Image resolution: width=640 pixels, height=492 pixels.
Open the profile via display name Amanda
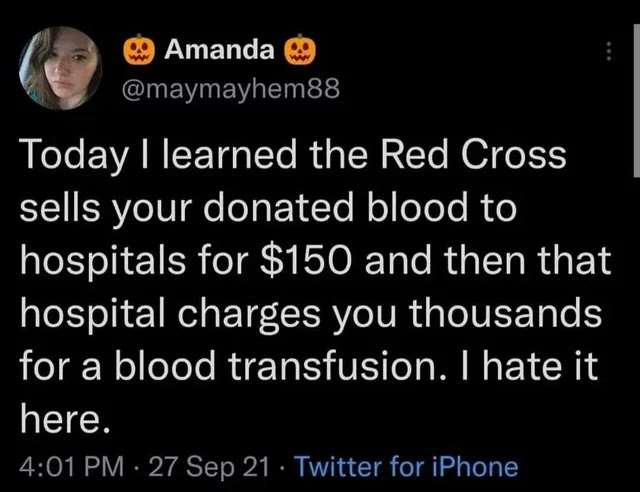(219, 49)
